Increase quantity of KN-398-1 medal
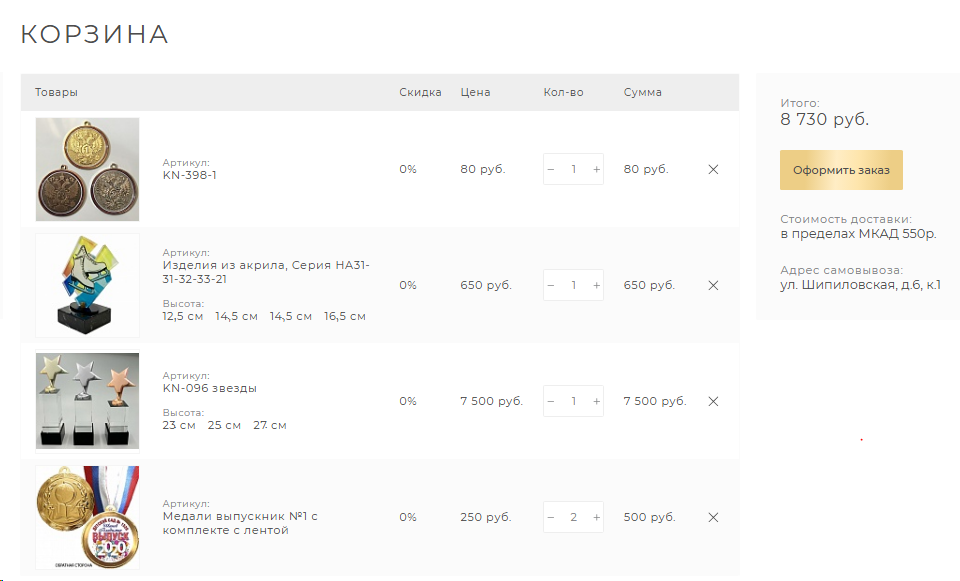Image resolution: width=960 pixels, height=581 pixels. pyautogui.click(x=596, y=170)
